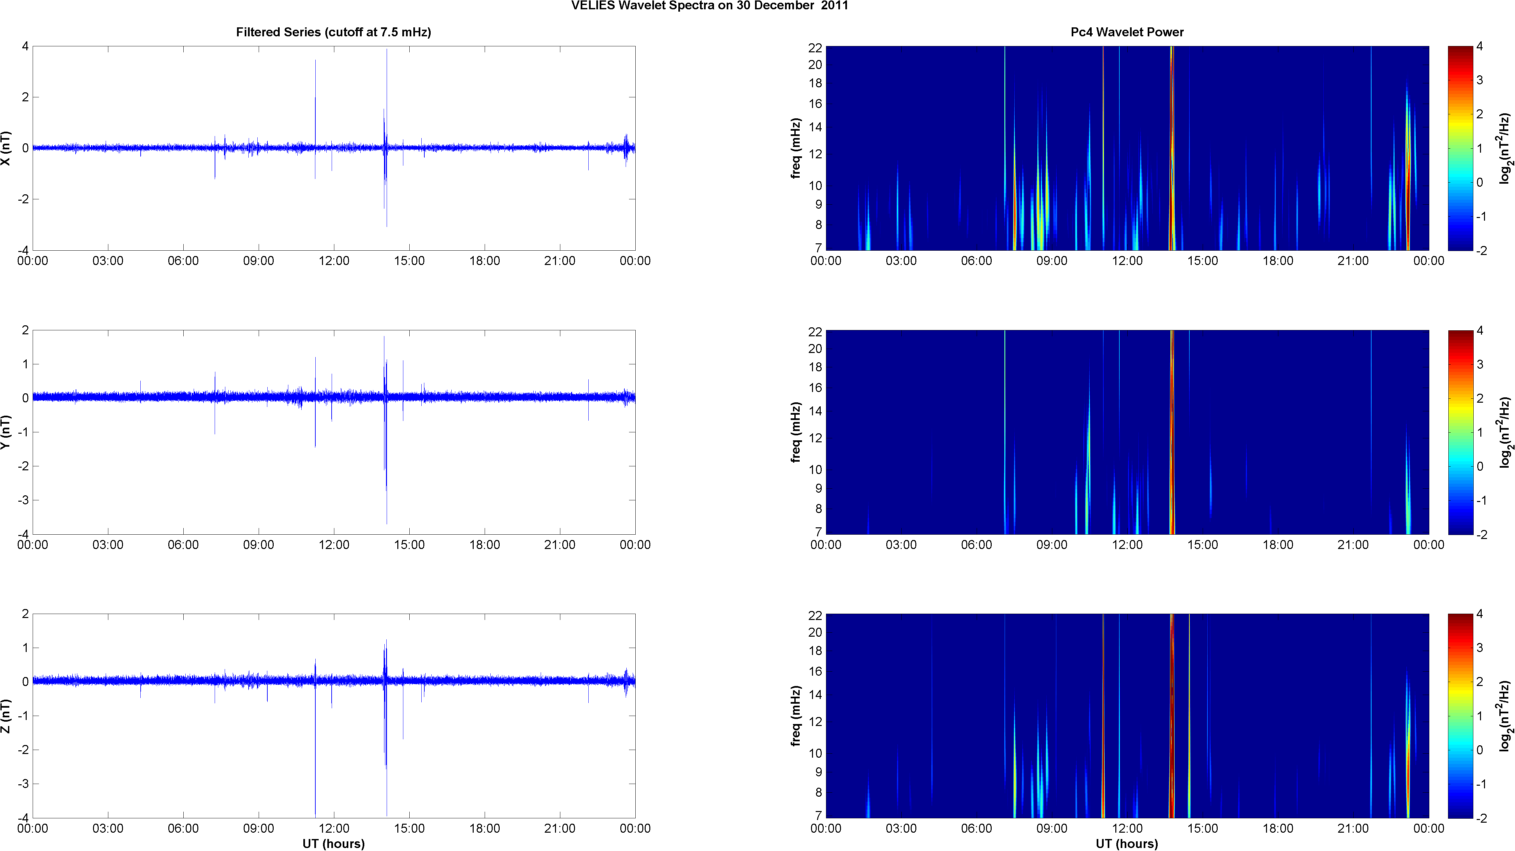Select the Pc4 Wavelet Power column title
The image size is (1515, 851).
coord(1127,32)
